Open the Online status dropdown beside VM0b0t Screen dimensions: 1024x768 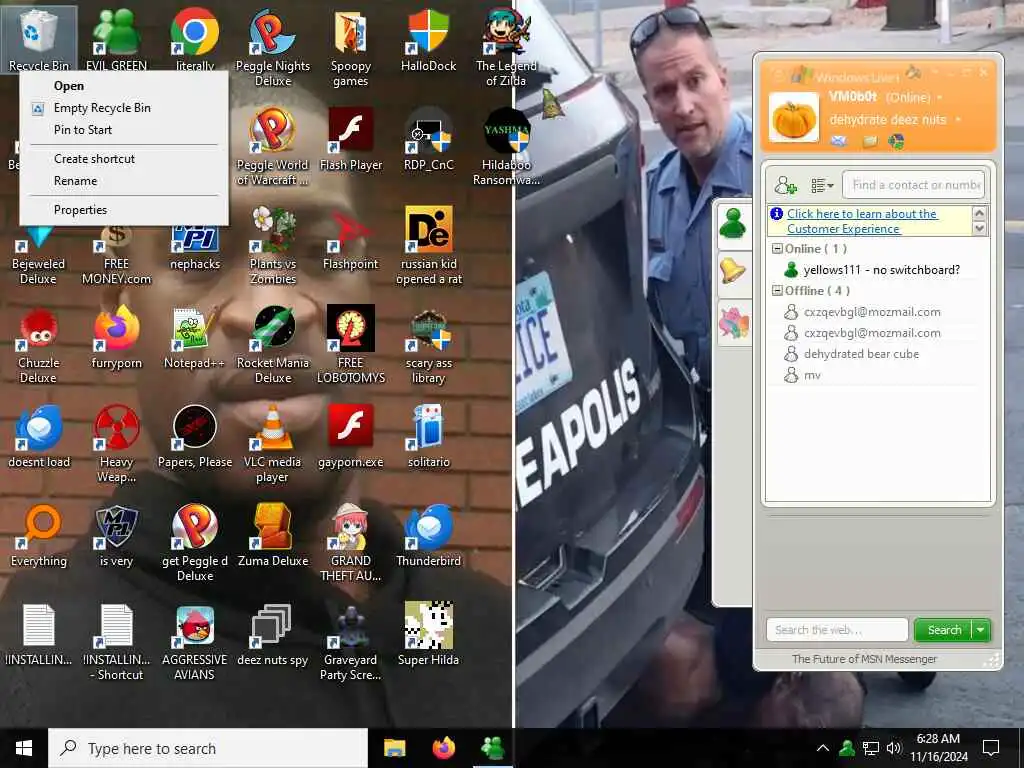pos(940,97)
